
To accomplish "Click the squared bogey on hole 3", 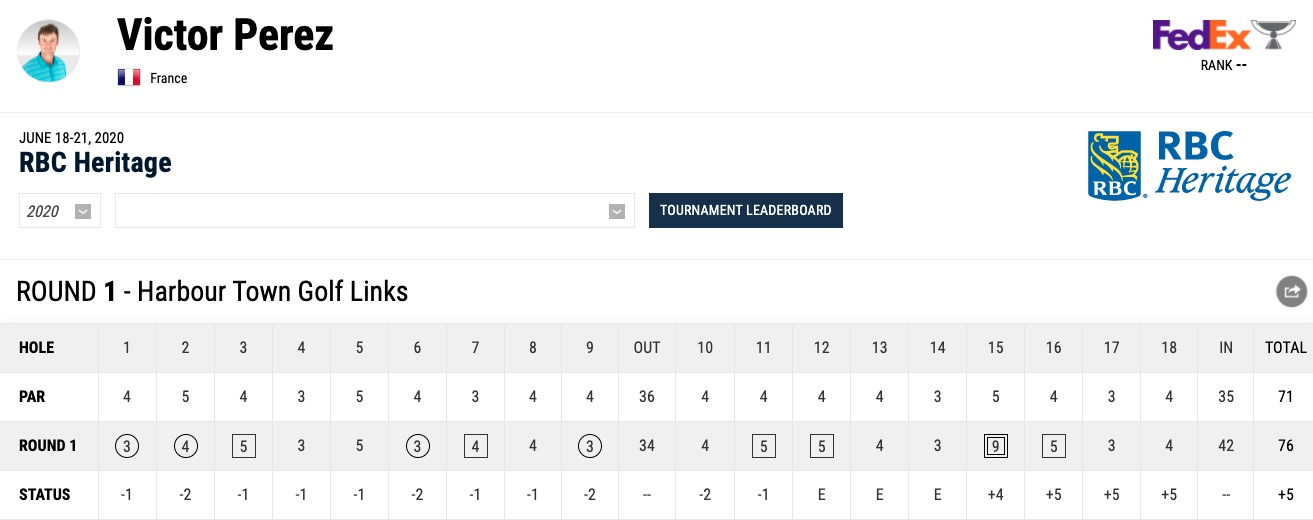I will [243, 446].
